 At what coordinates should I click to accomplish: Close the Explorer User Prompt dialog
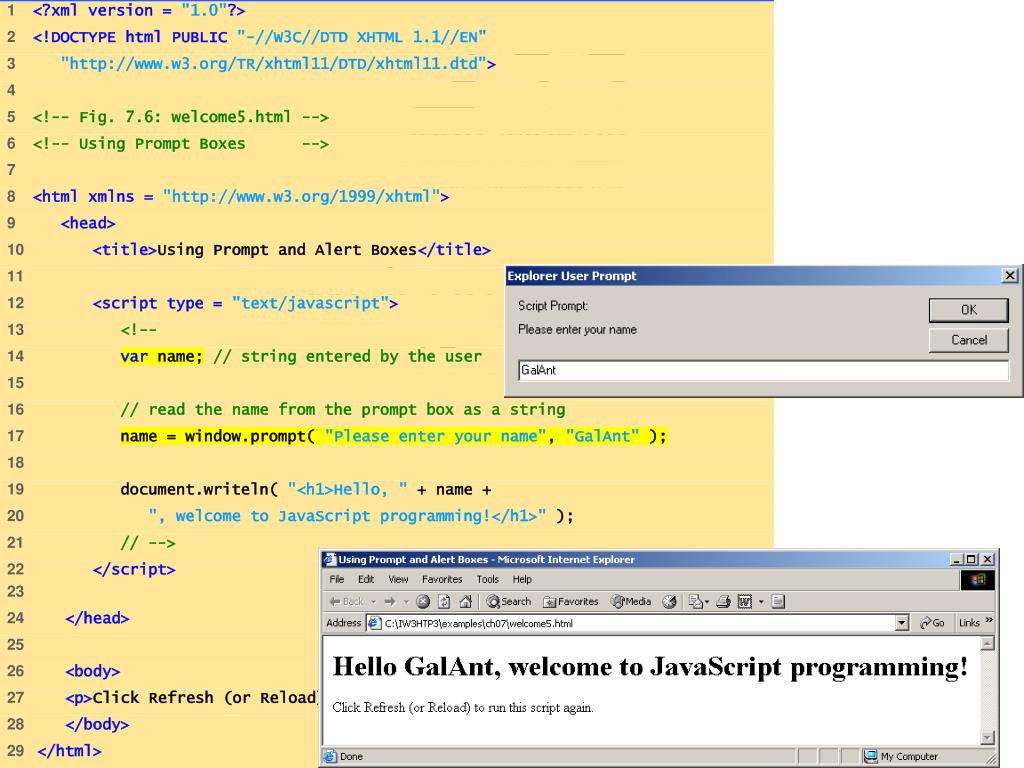pyautogui.click(x=1010, y=276)
